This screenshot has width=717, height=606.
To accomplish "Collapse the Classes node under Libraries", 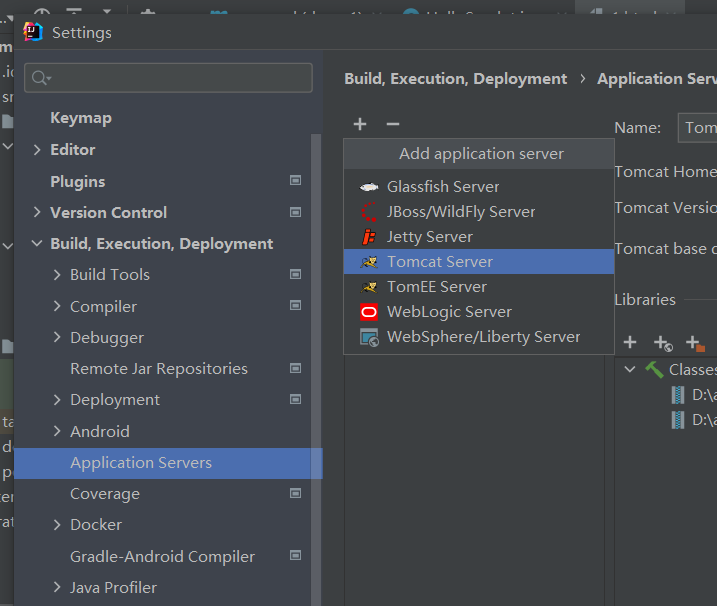I will pos(630,369).
